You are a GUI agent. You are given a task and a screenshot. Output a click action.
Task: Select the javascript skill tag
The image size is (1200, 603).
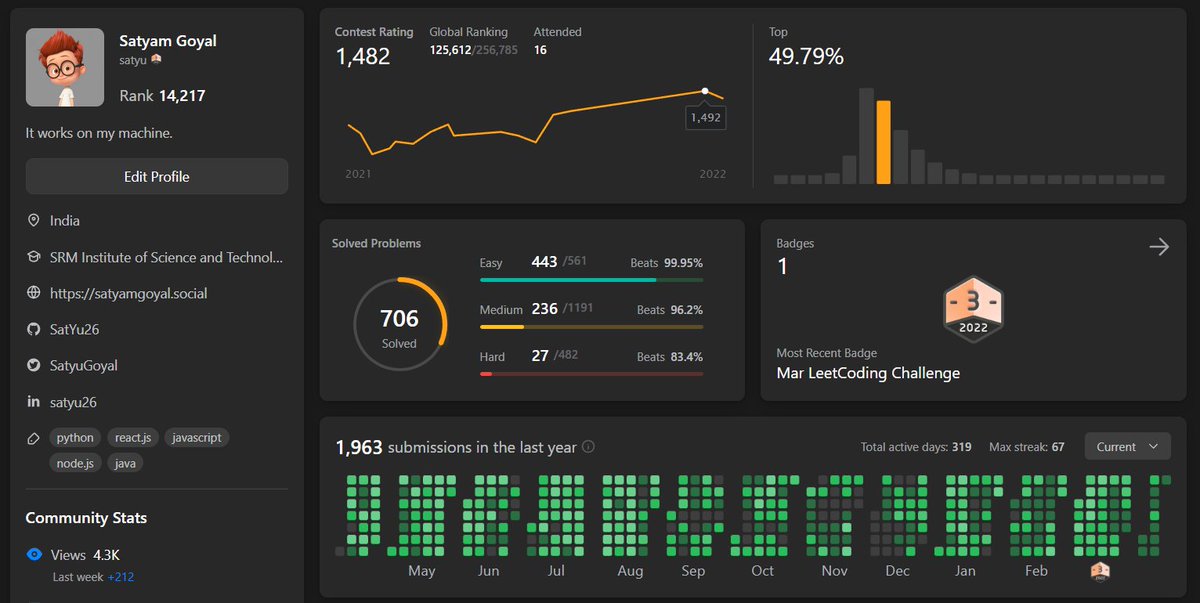click(197, 438)
